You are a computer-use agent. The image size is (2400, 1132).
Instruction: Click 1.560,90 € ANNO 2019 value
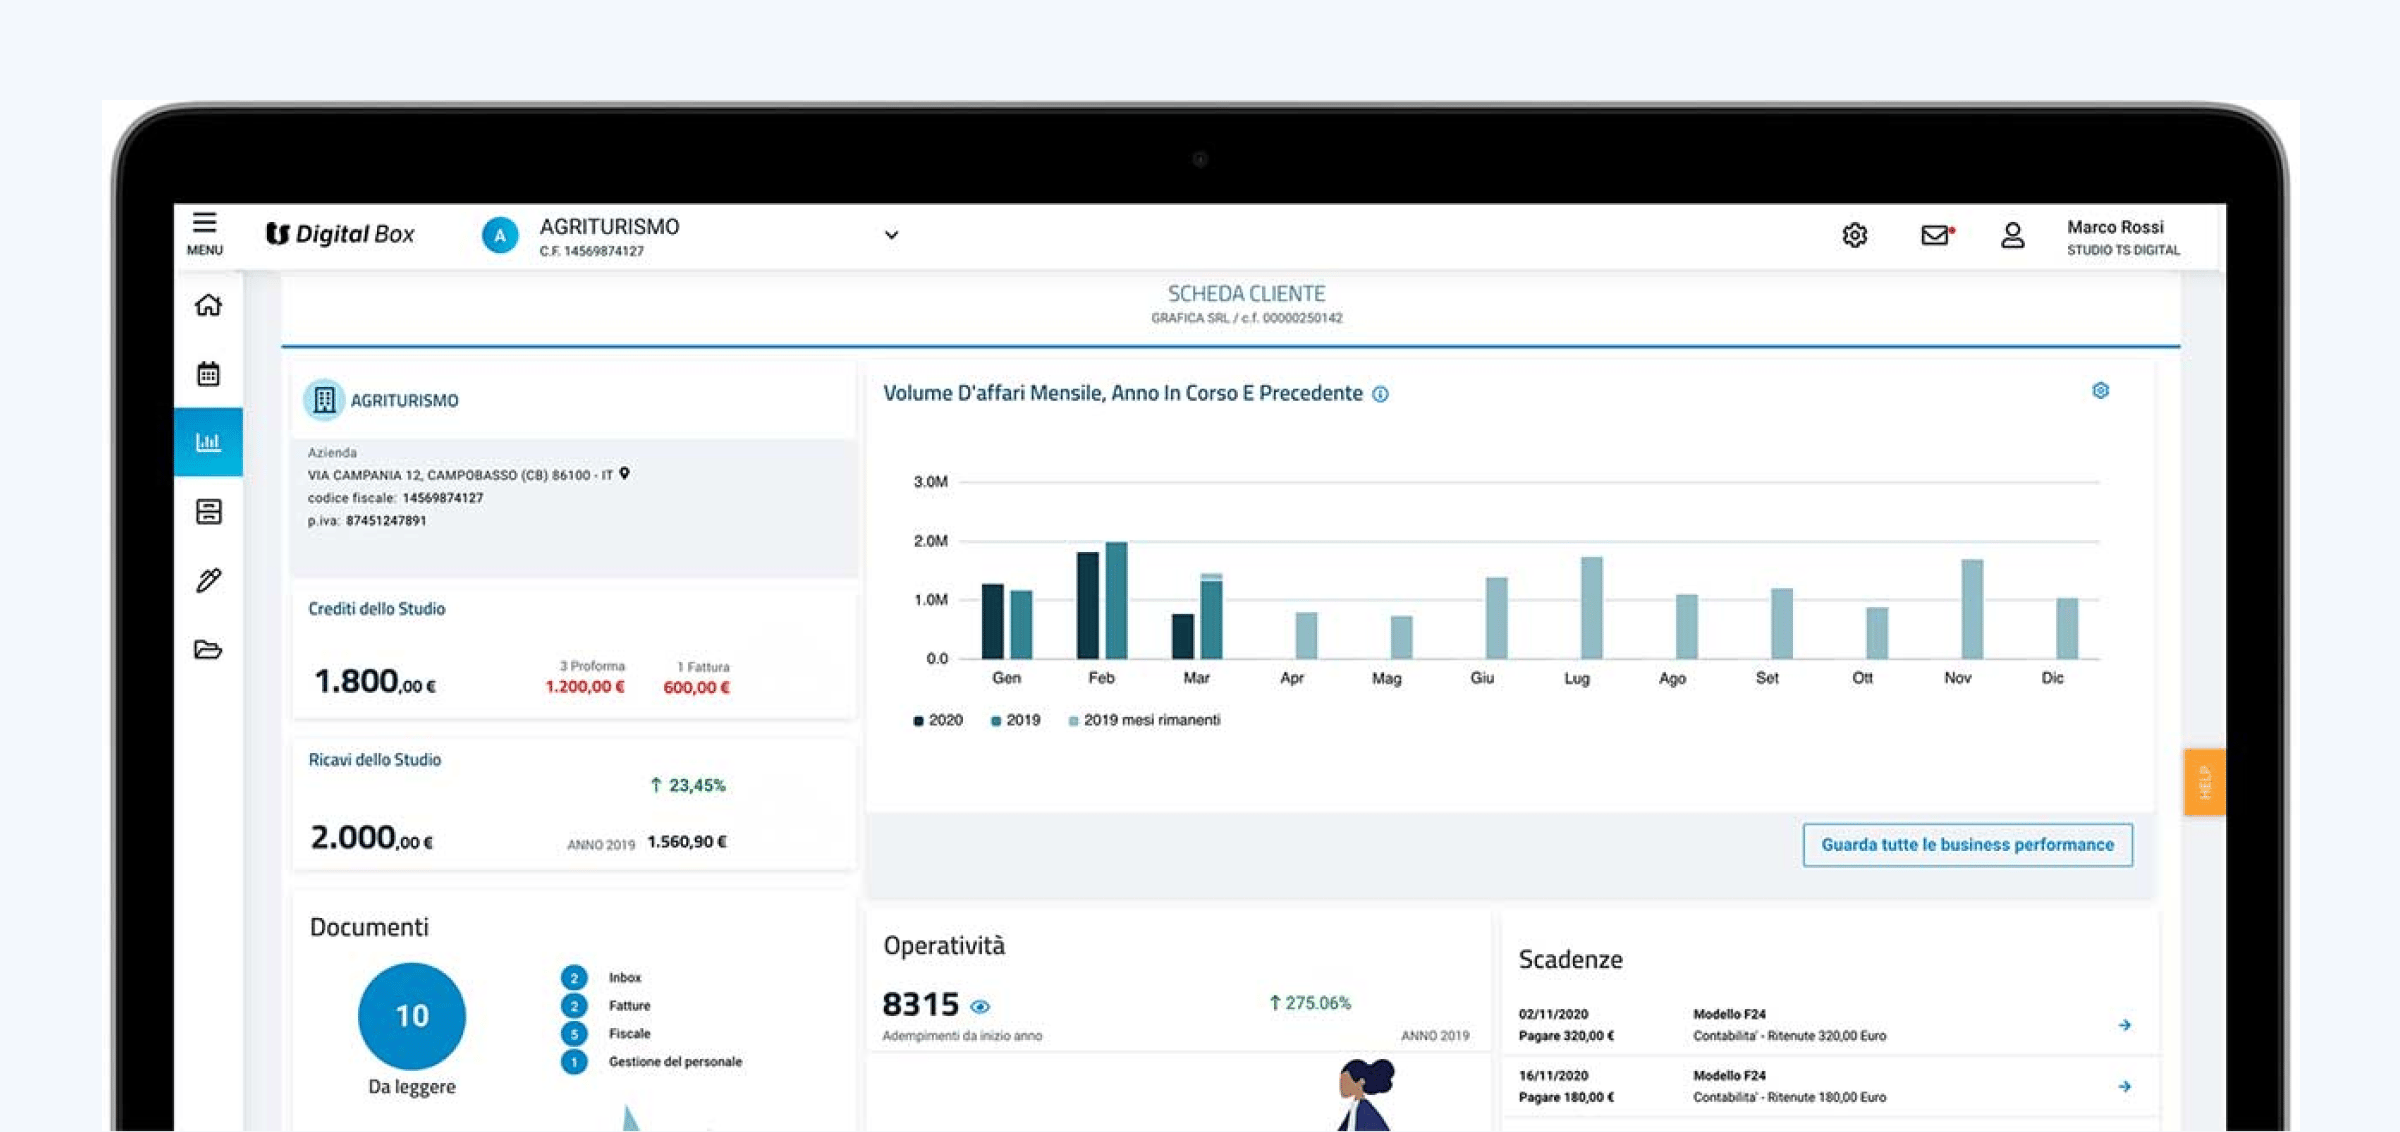[x=687, y=842]
